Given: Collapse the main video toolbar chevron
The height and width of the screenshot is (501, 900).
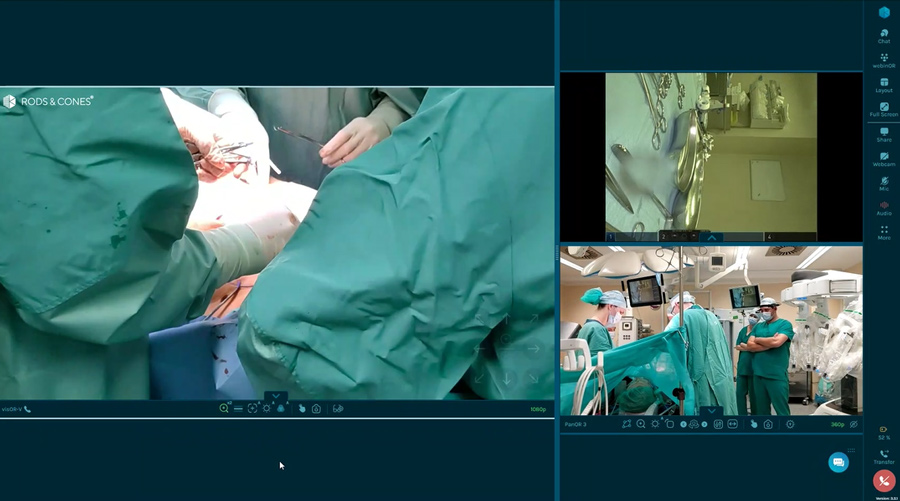Looking at the screenshot, I should point(277,397).
